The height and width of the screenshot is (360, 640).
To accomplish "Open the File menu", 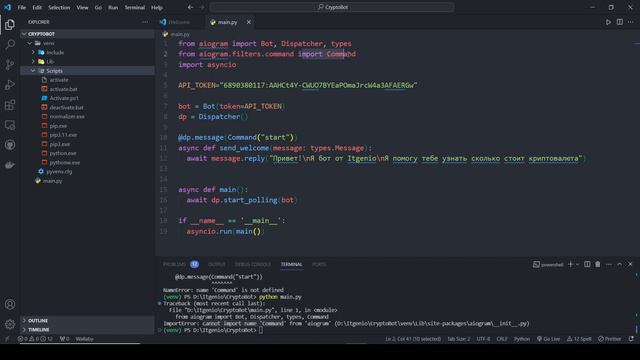I will 22,7.
